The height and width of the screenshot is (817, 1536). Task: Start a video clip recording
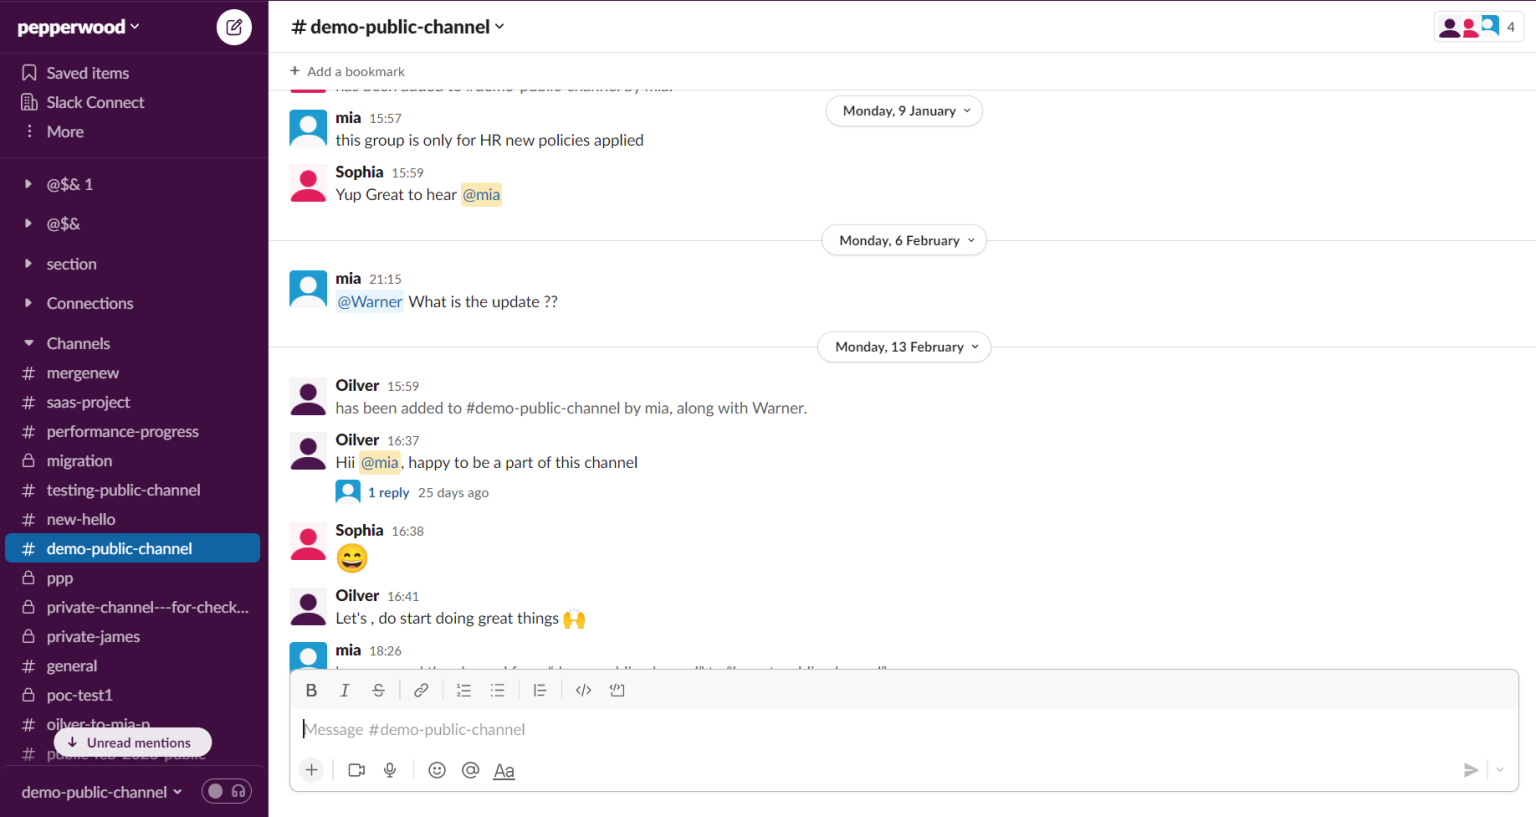[x=356, y=770]
